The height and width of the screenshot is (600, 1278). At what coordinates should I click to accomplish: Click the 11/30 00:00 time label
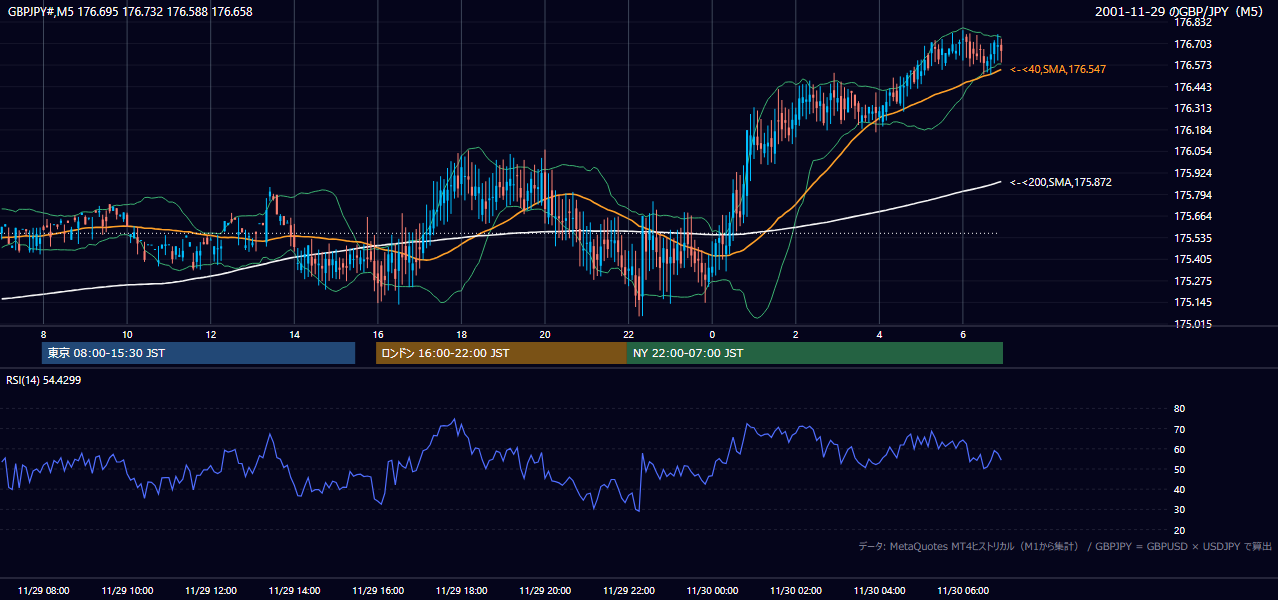pos(712,591)
